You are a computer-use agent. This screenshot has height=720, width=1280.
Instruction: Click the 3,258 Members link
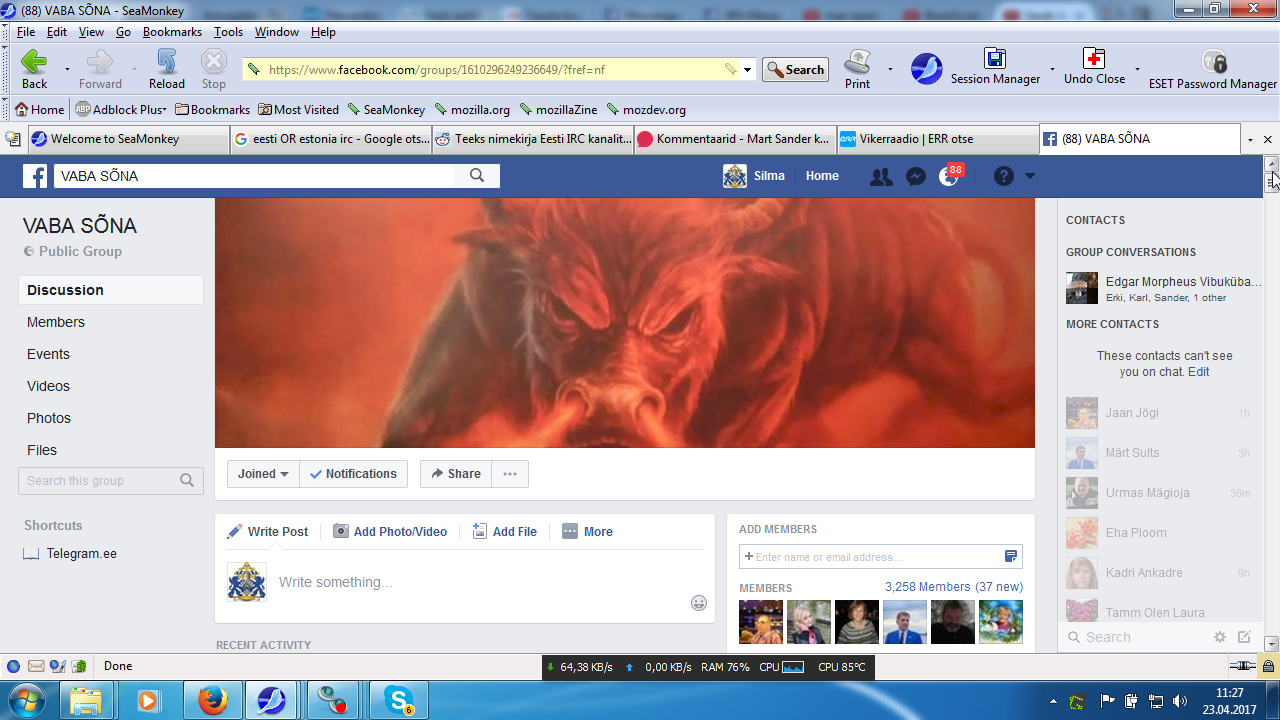[927, 587]
